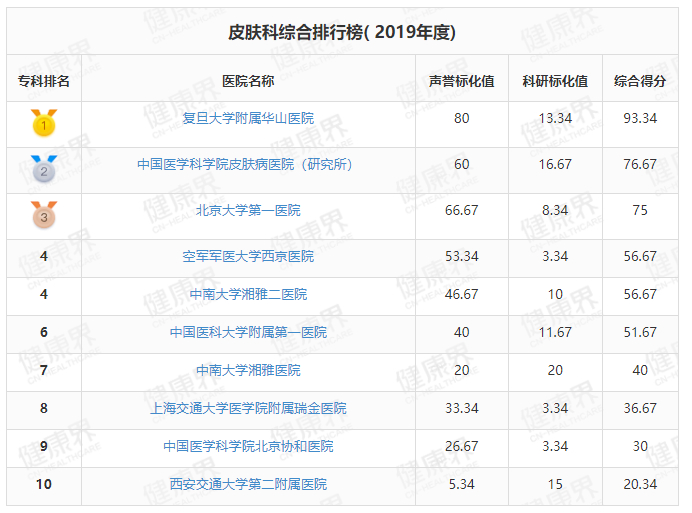Select 科研标化值 10 in 湘雅二医院 row
692x513 pixels.
click(x=555, y=294)
